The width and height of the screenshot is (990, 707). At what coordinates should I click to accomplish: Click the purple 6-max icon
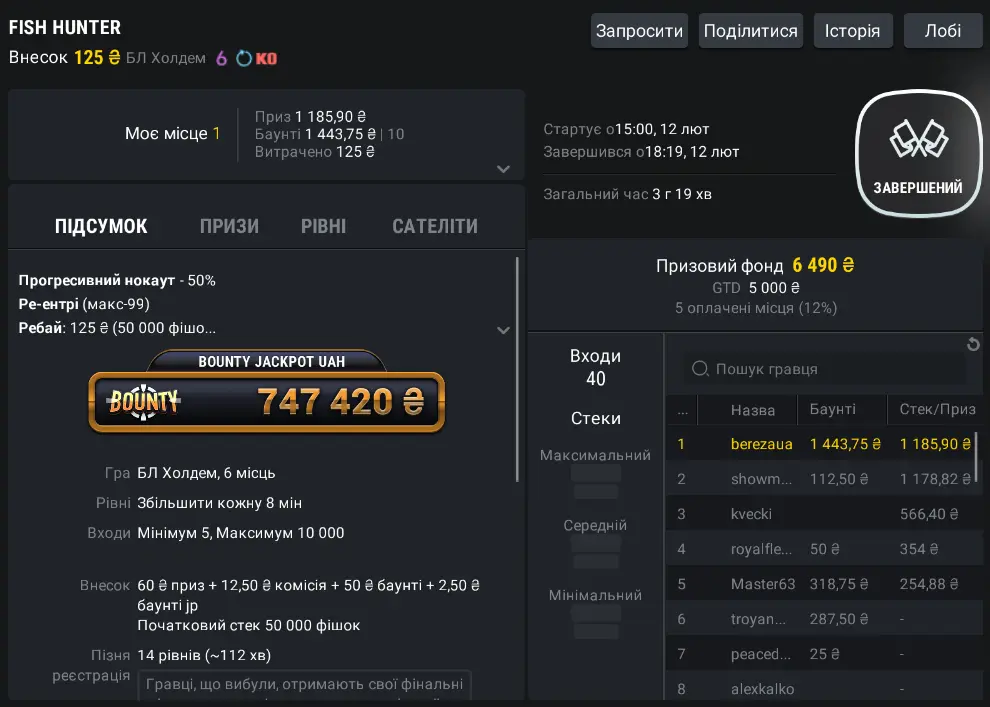point(222,58)
